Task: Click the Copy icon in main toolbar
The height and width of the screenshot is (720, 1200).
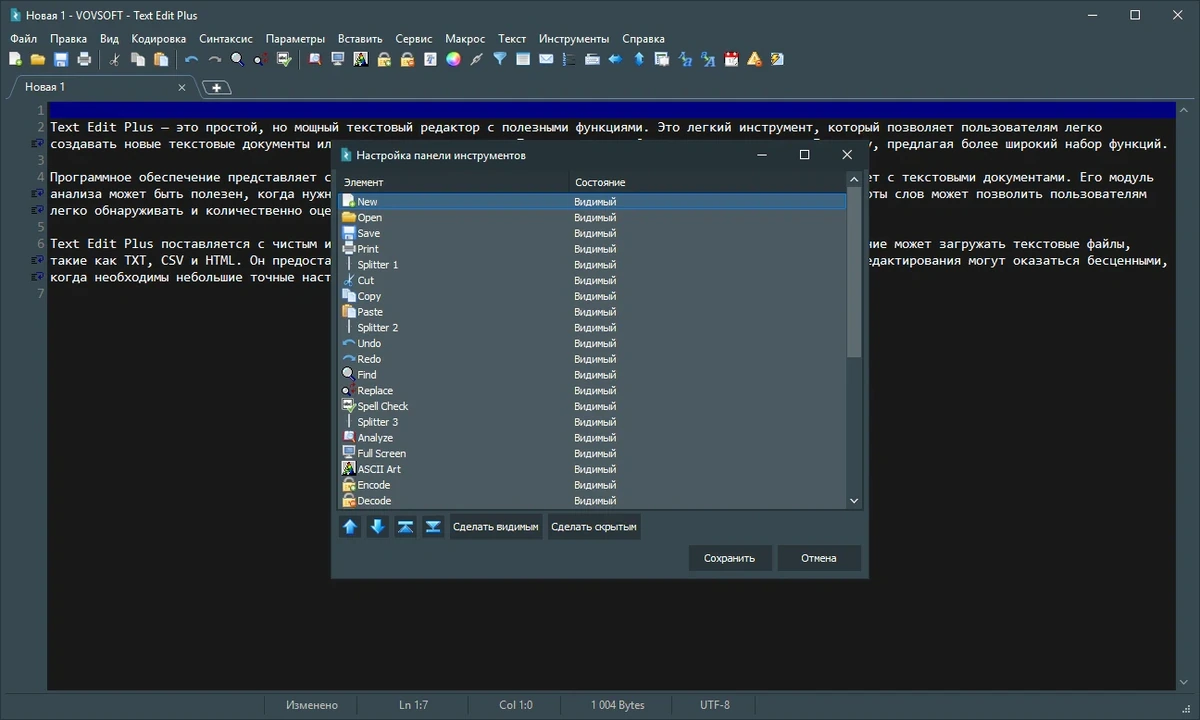Action: tap(138, 59)
